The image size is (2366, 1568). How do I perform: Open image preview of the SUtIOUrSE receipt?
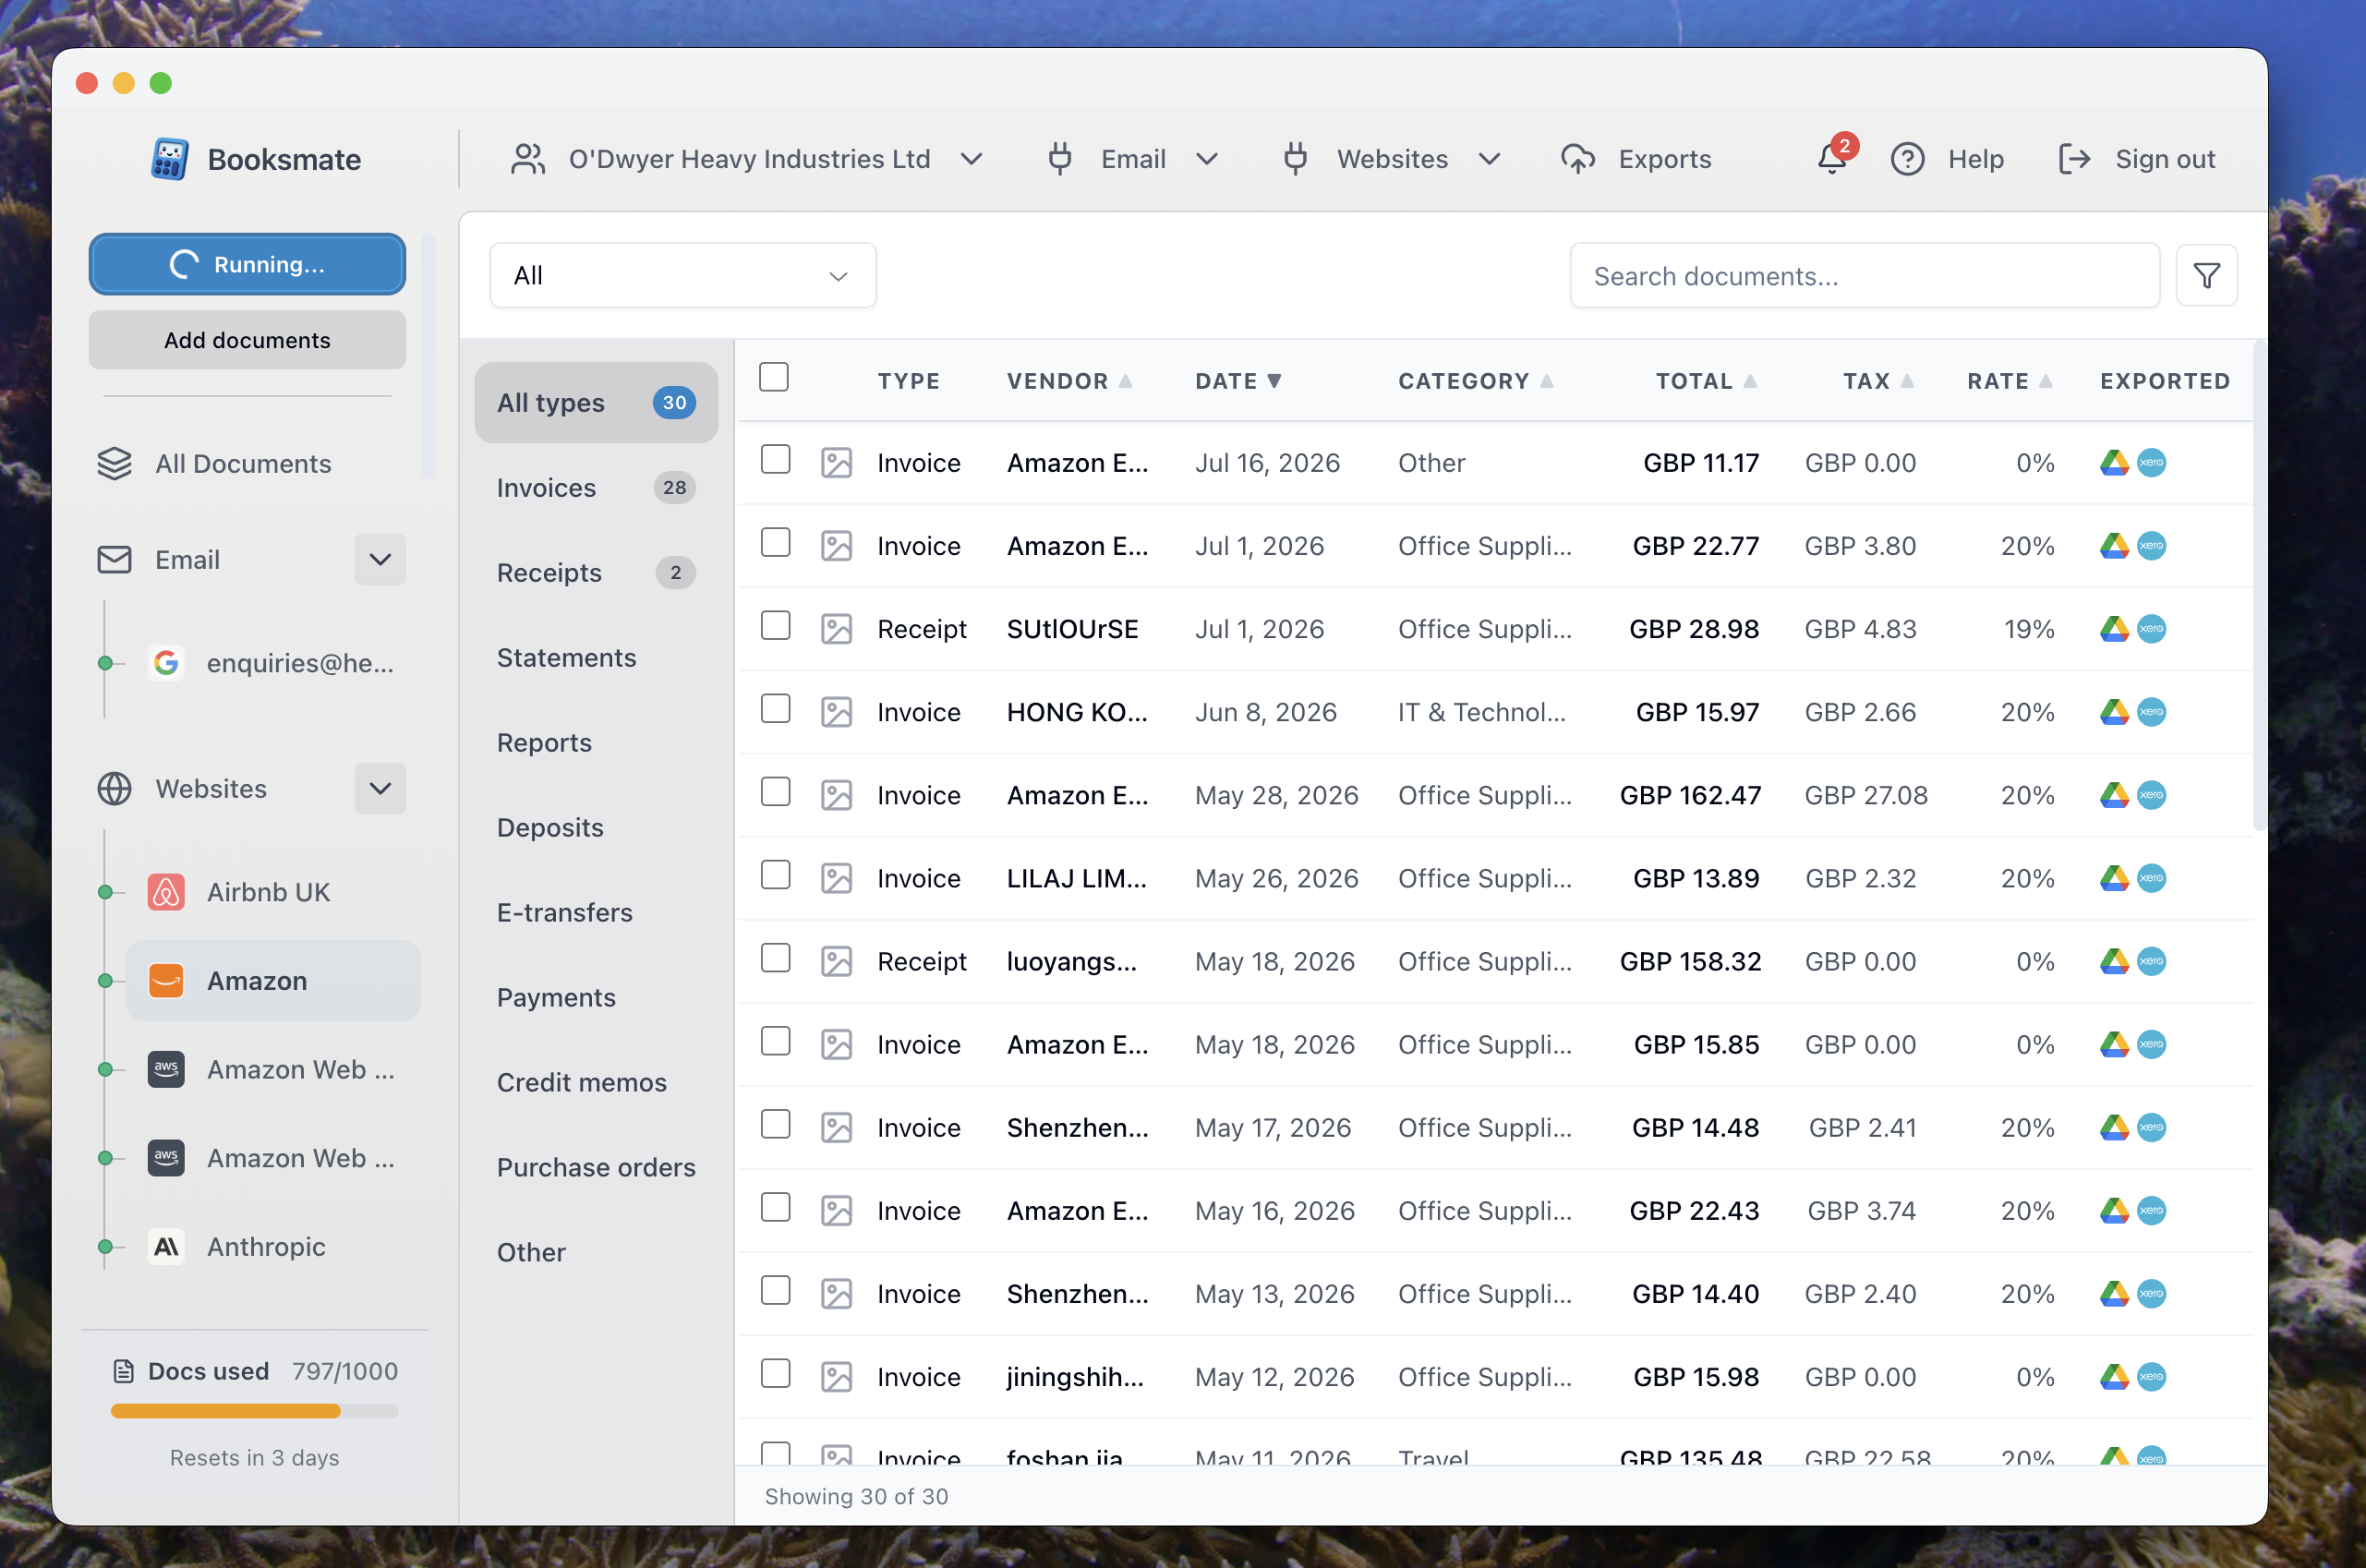pyautogui.click(x=836, y=629)
